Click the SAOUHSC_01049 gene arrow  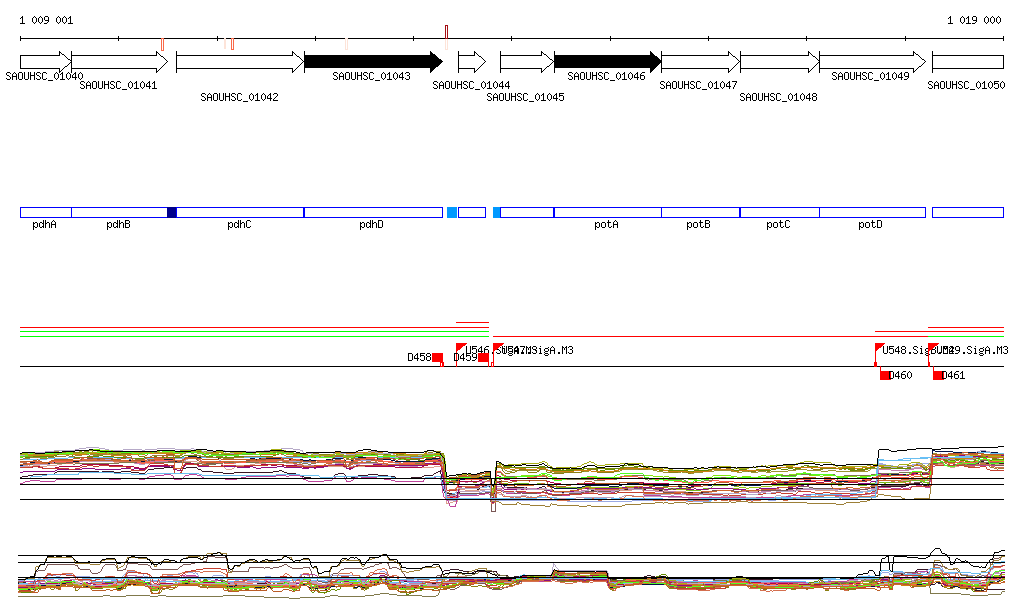872,62
